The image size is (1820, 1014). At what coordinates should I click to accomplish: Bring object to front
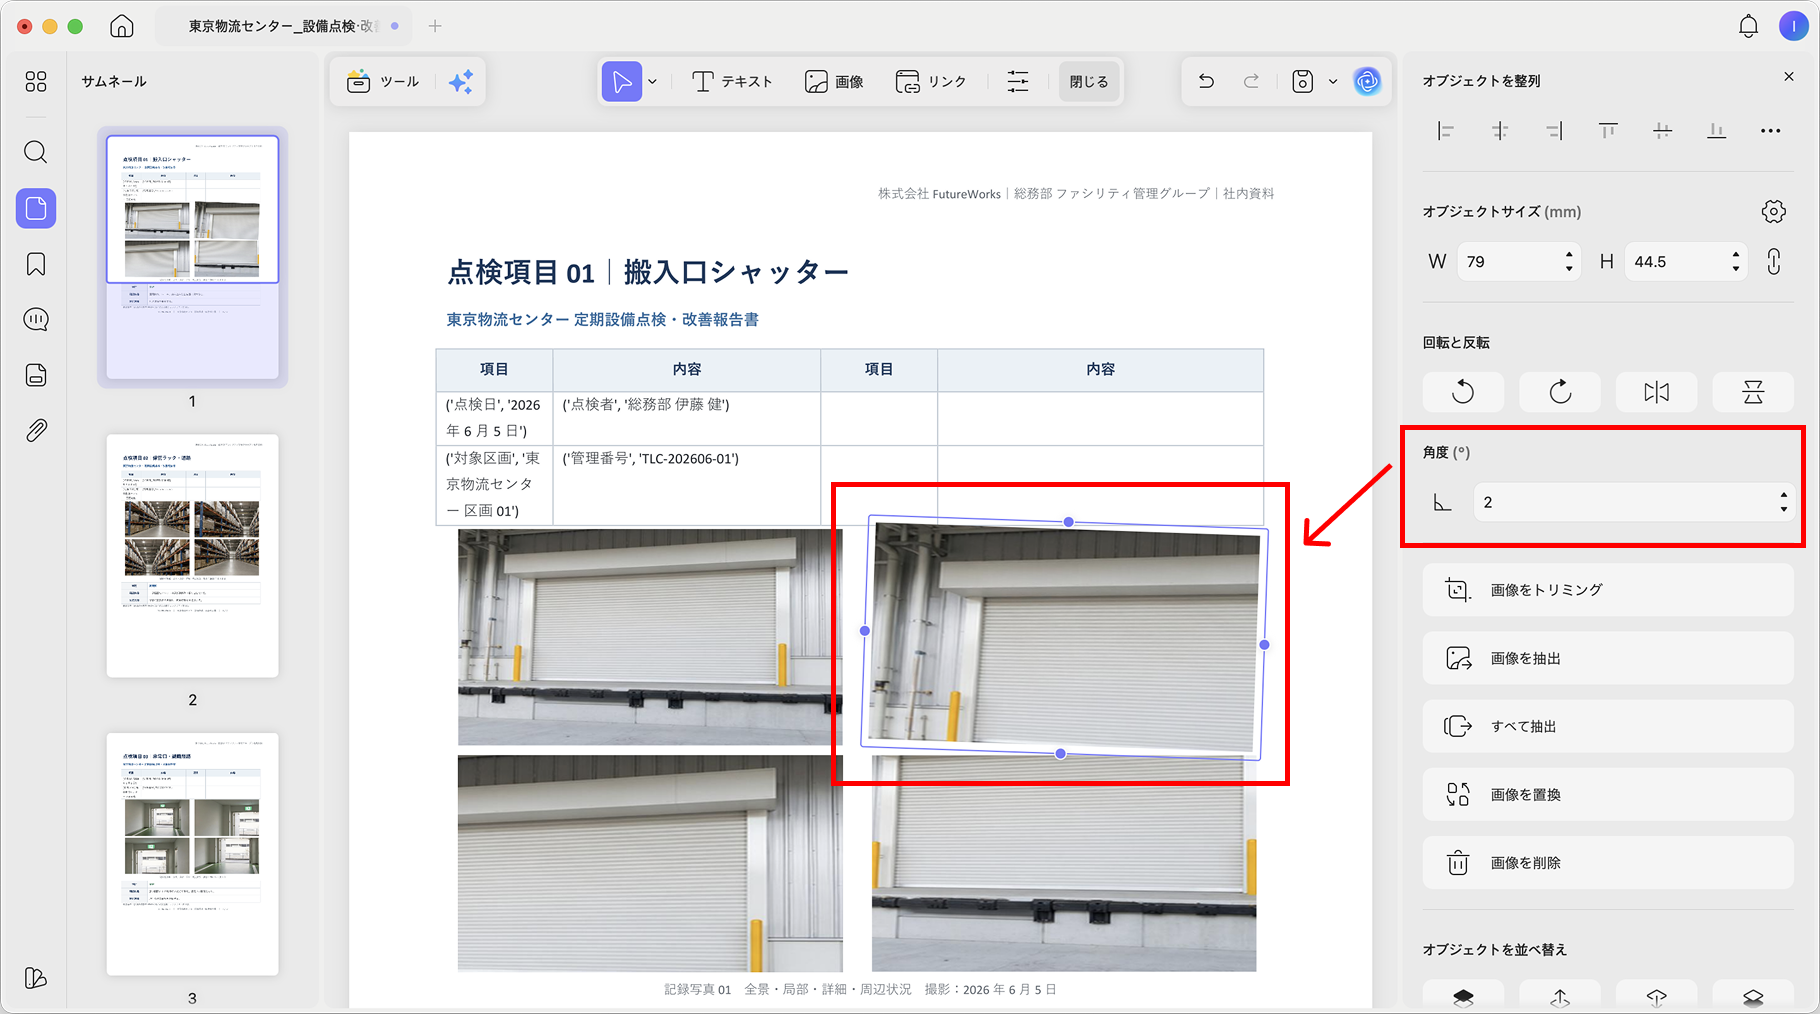click(1463, 997)
